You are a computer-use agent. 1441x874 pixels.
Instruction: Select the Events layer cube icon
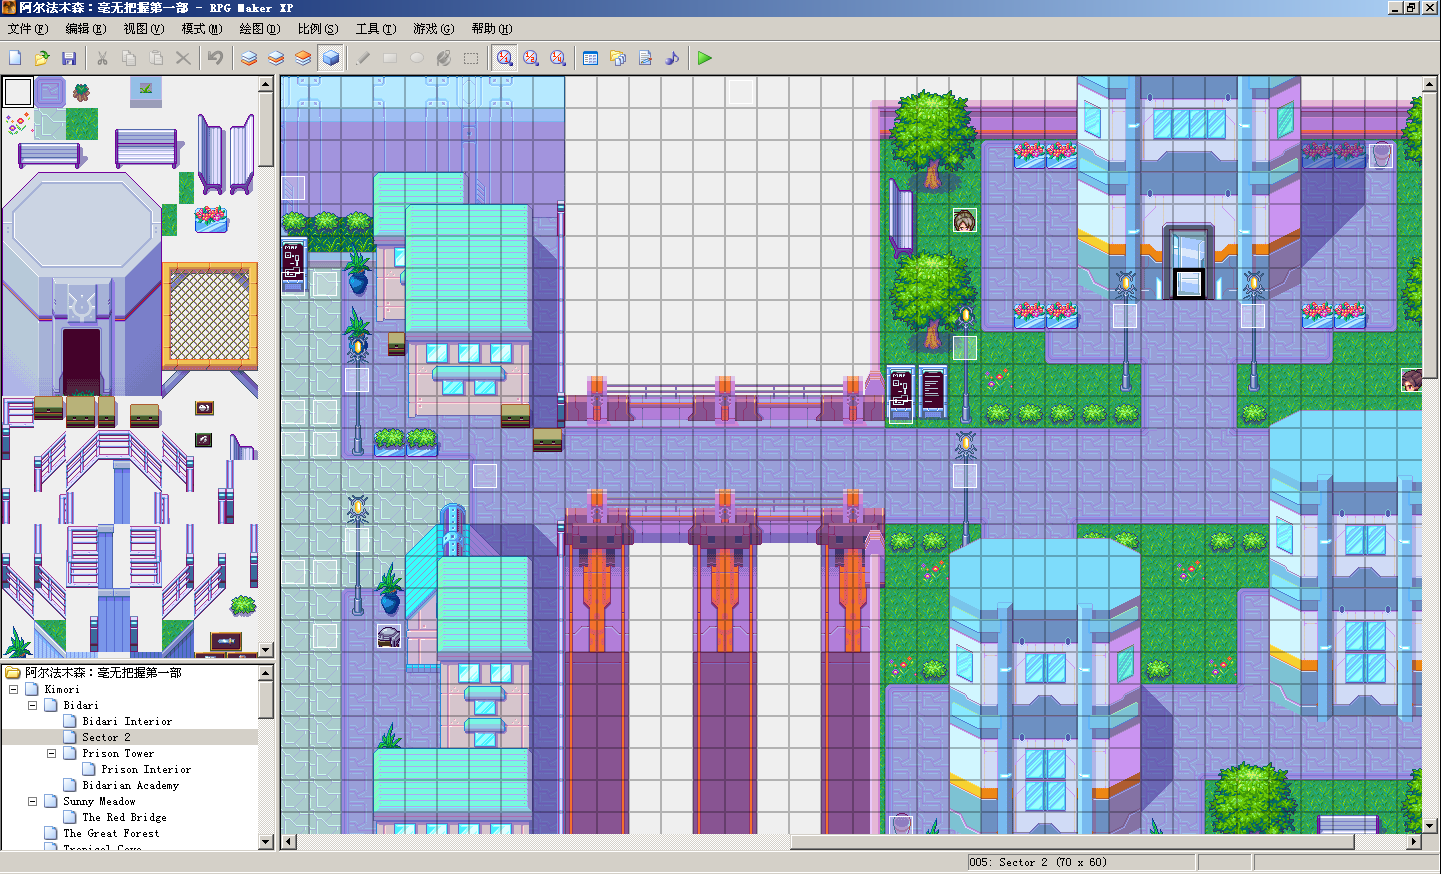coord(331,58)
